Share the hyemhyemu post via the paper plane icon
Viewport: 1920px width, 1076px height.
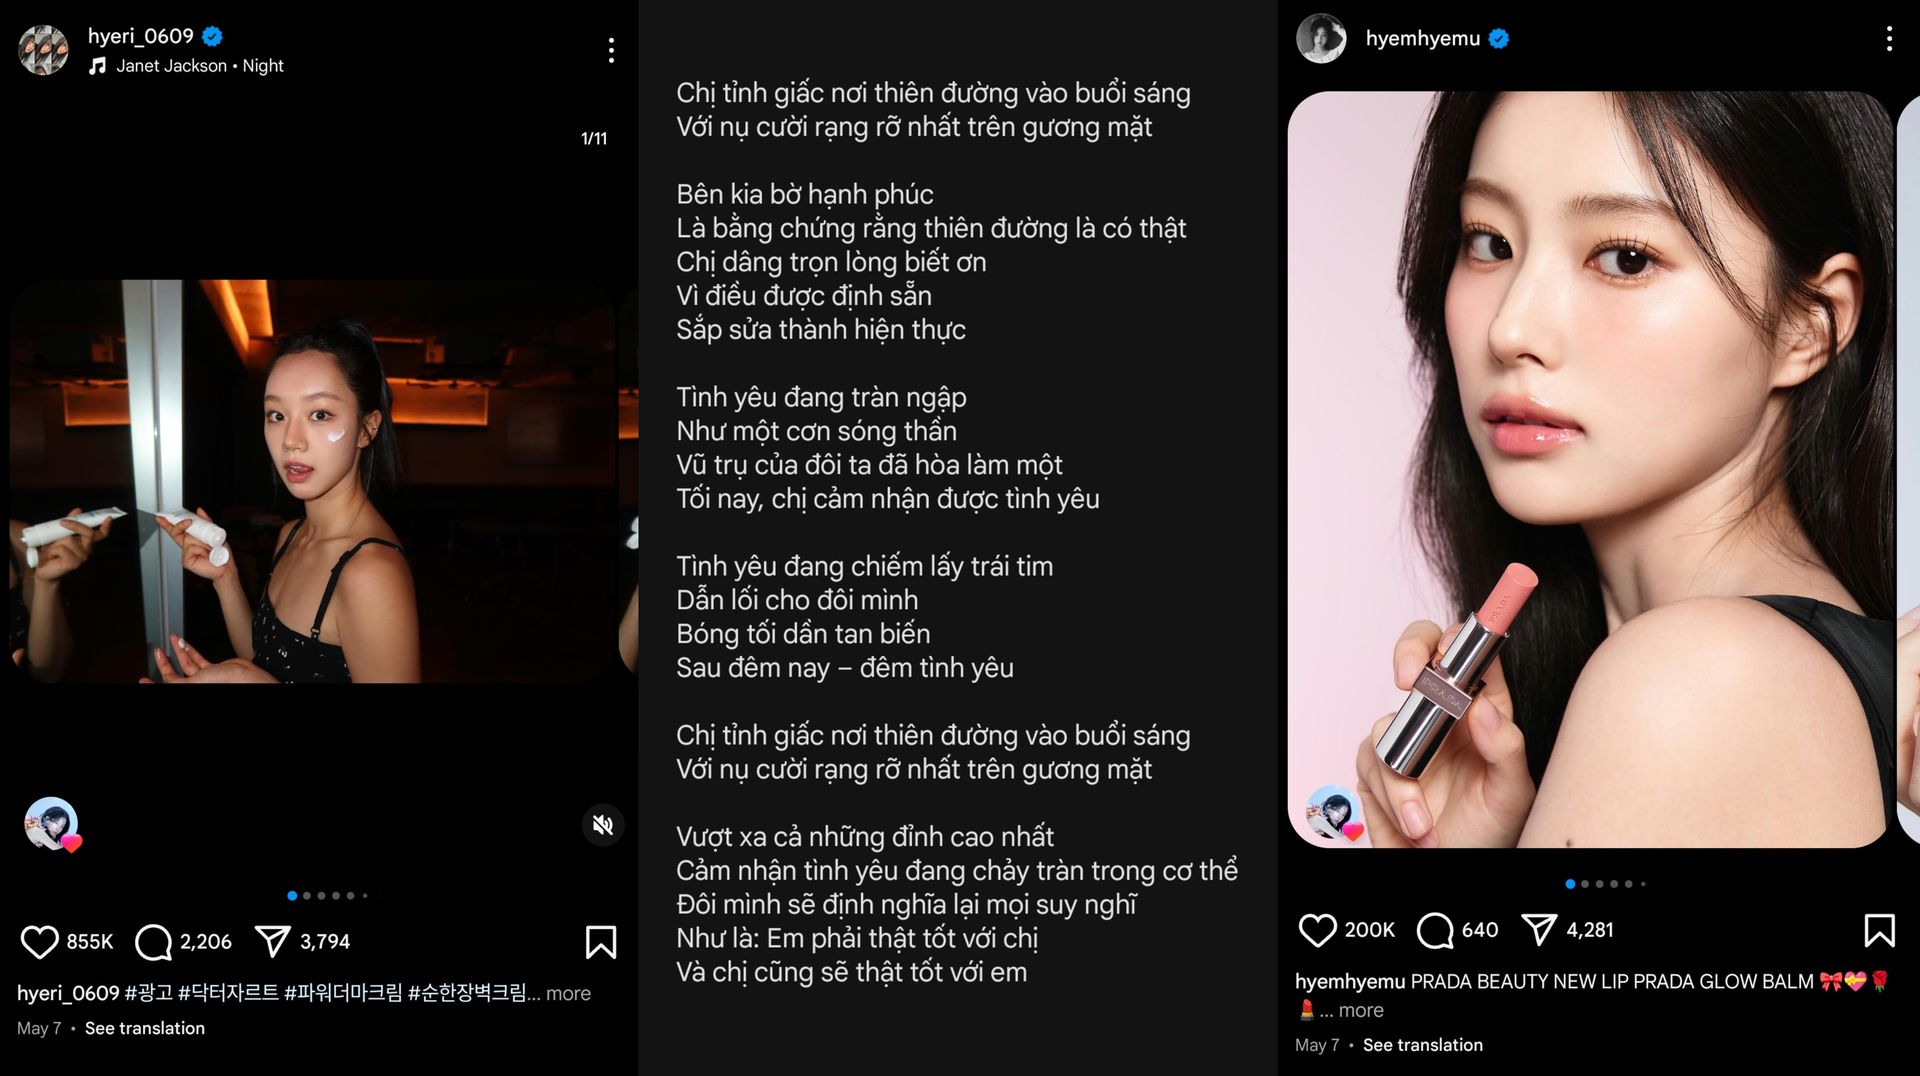click(1539, 929)
